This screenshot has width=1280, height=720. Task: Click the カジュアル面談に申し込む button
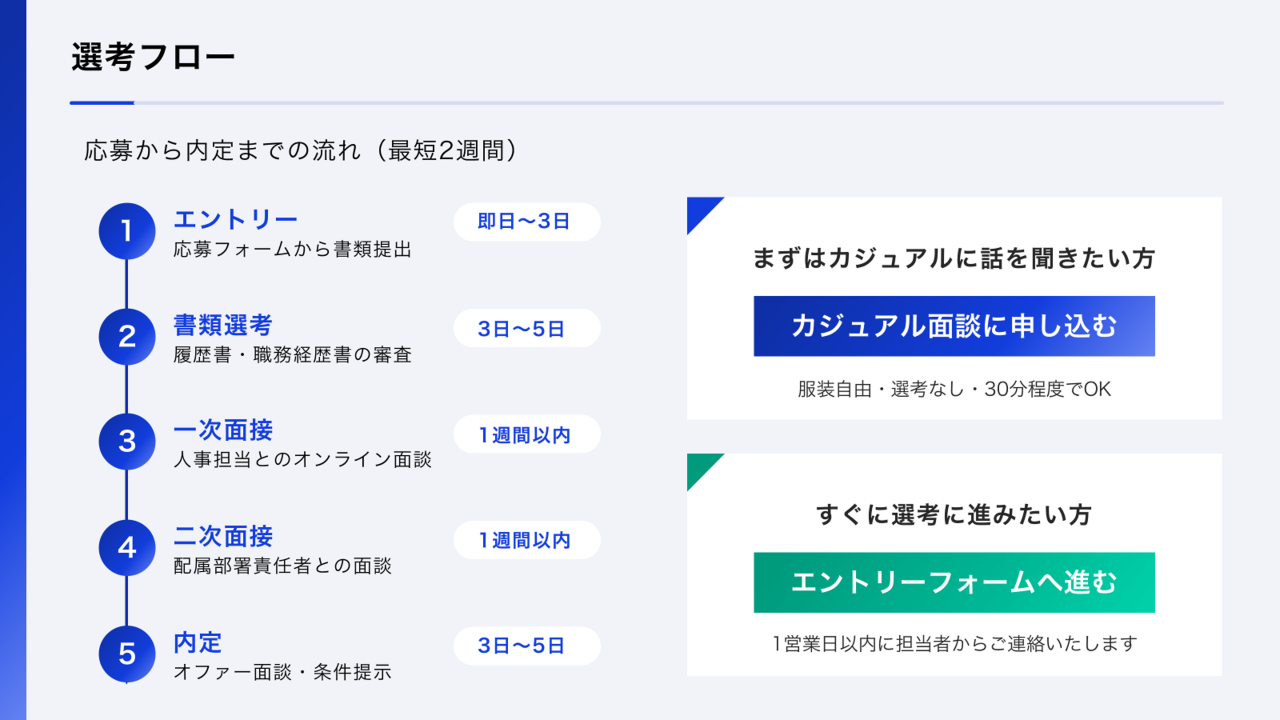click(953, 327)
